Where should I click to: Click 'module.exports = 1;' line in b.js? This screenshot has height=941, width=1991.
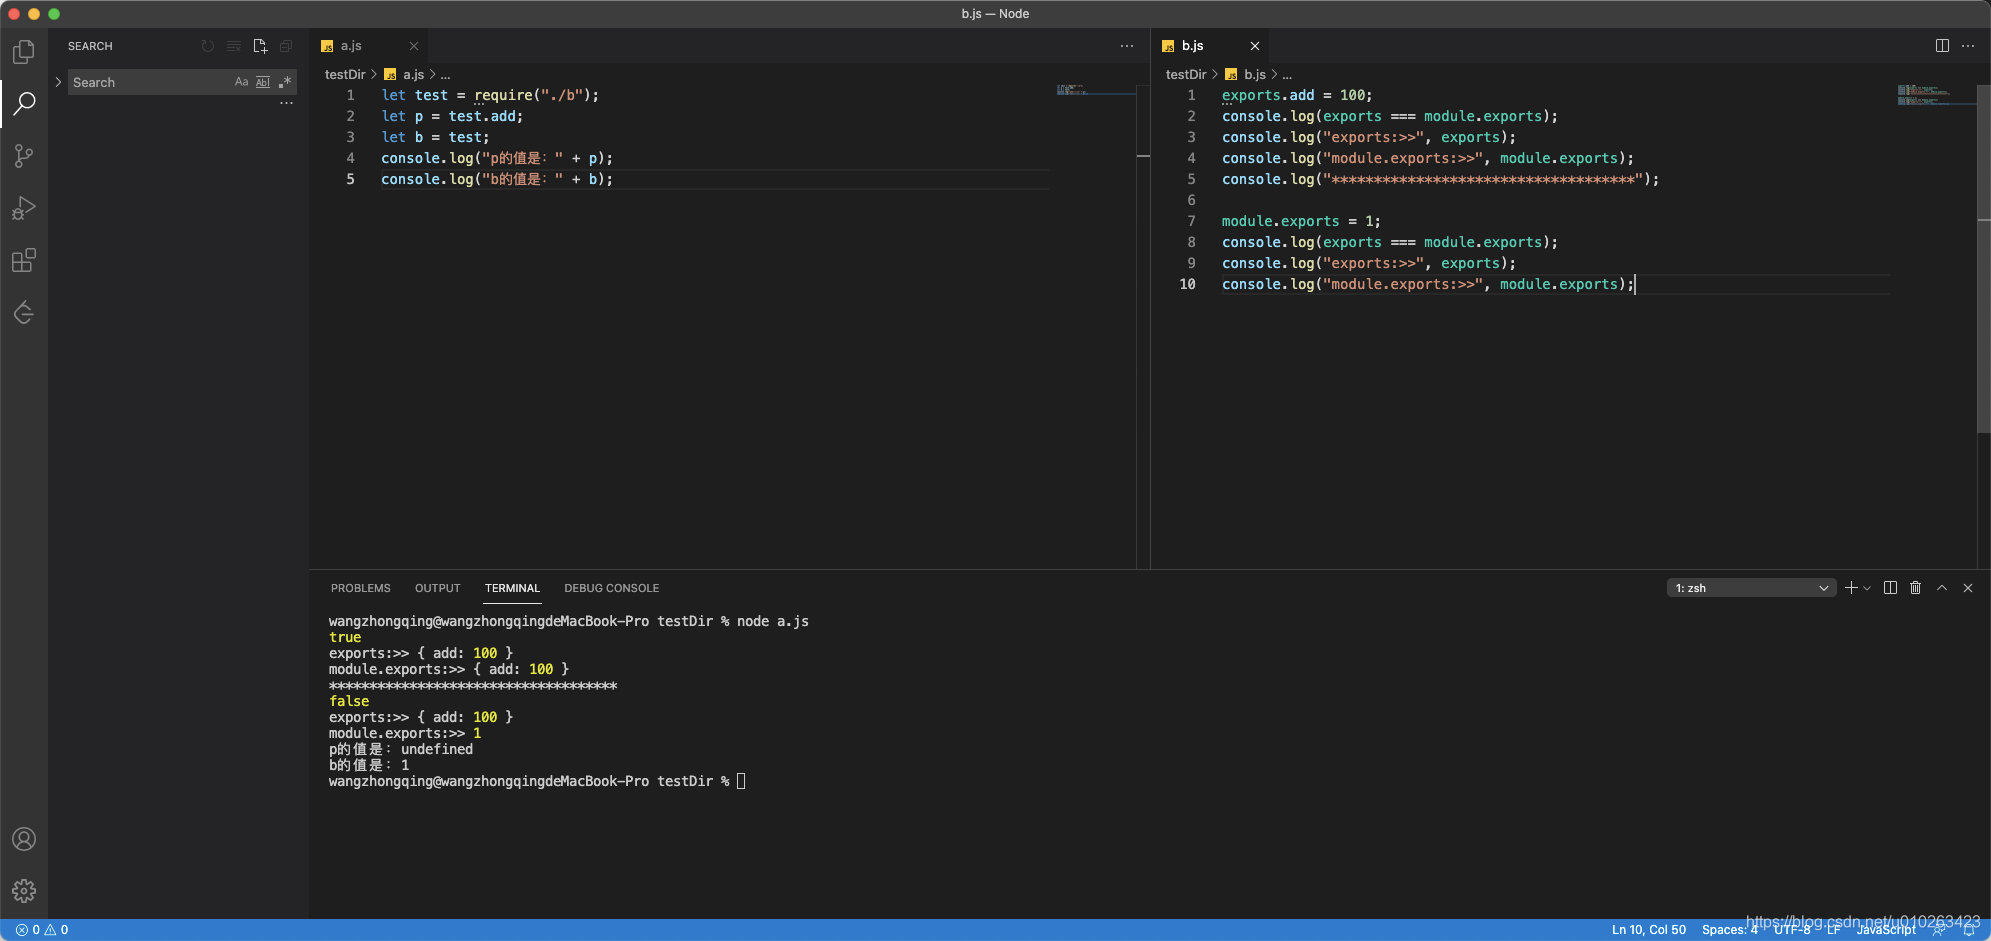tap(1300, 221)
